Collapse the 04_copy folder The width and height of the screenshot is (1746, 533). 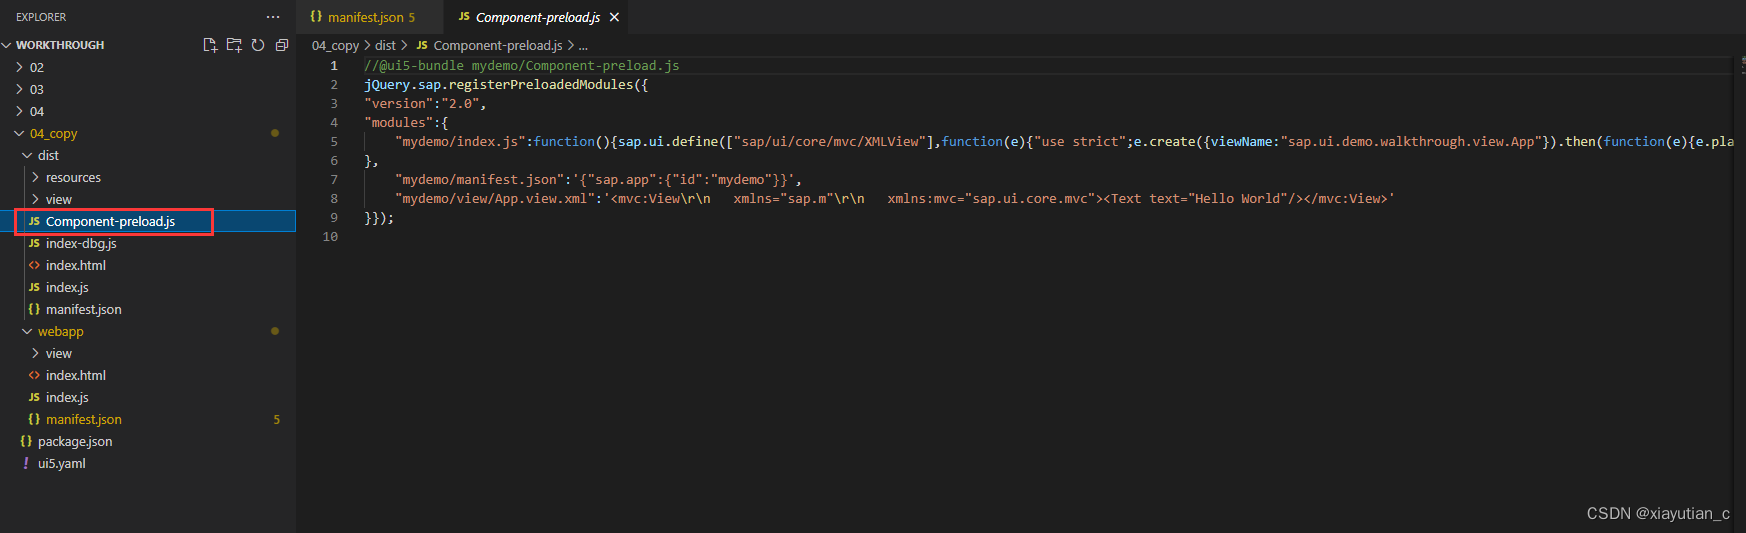[x=19, y=133]
